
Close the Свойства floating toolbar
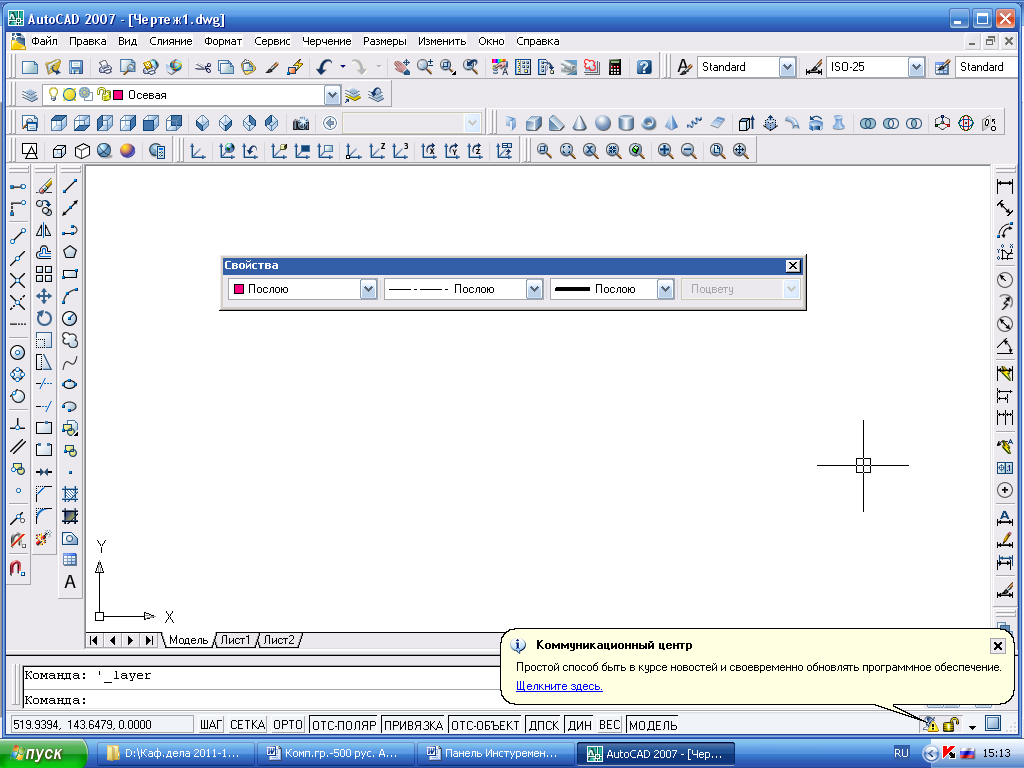(792, 266)
